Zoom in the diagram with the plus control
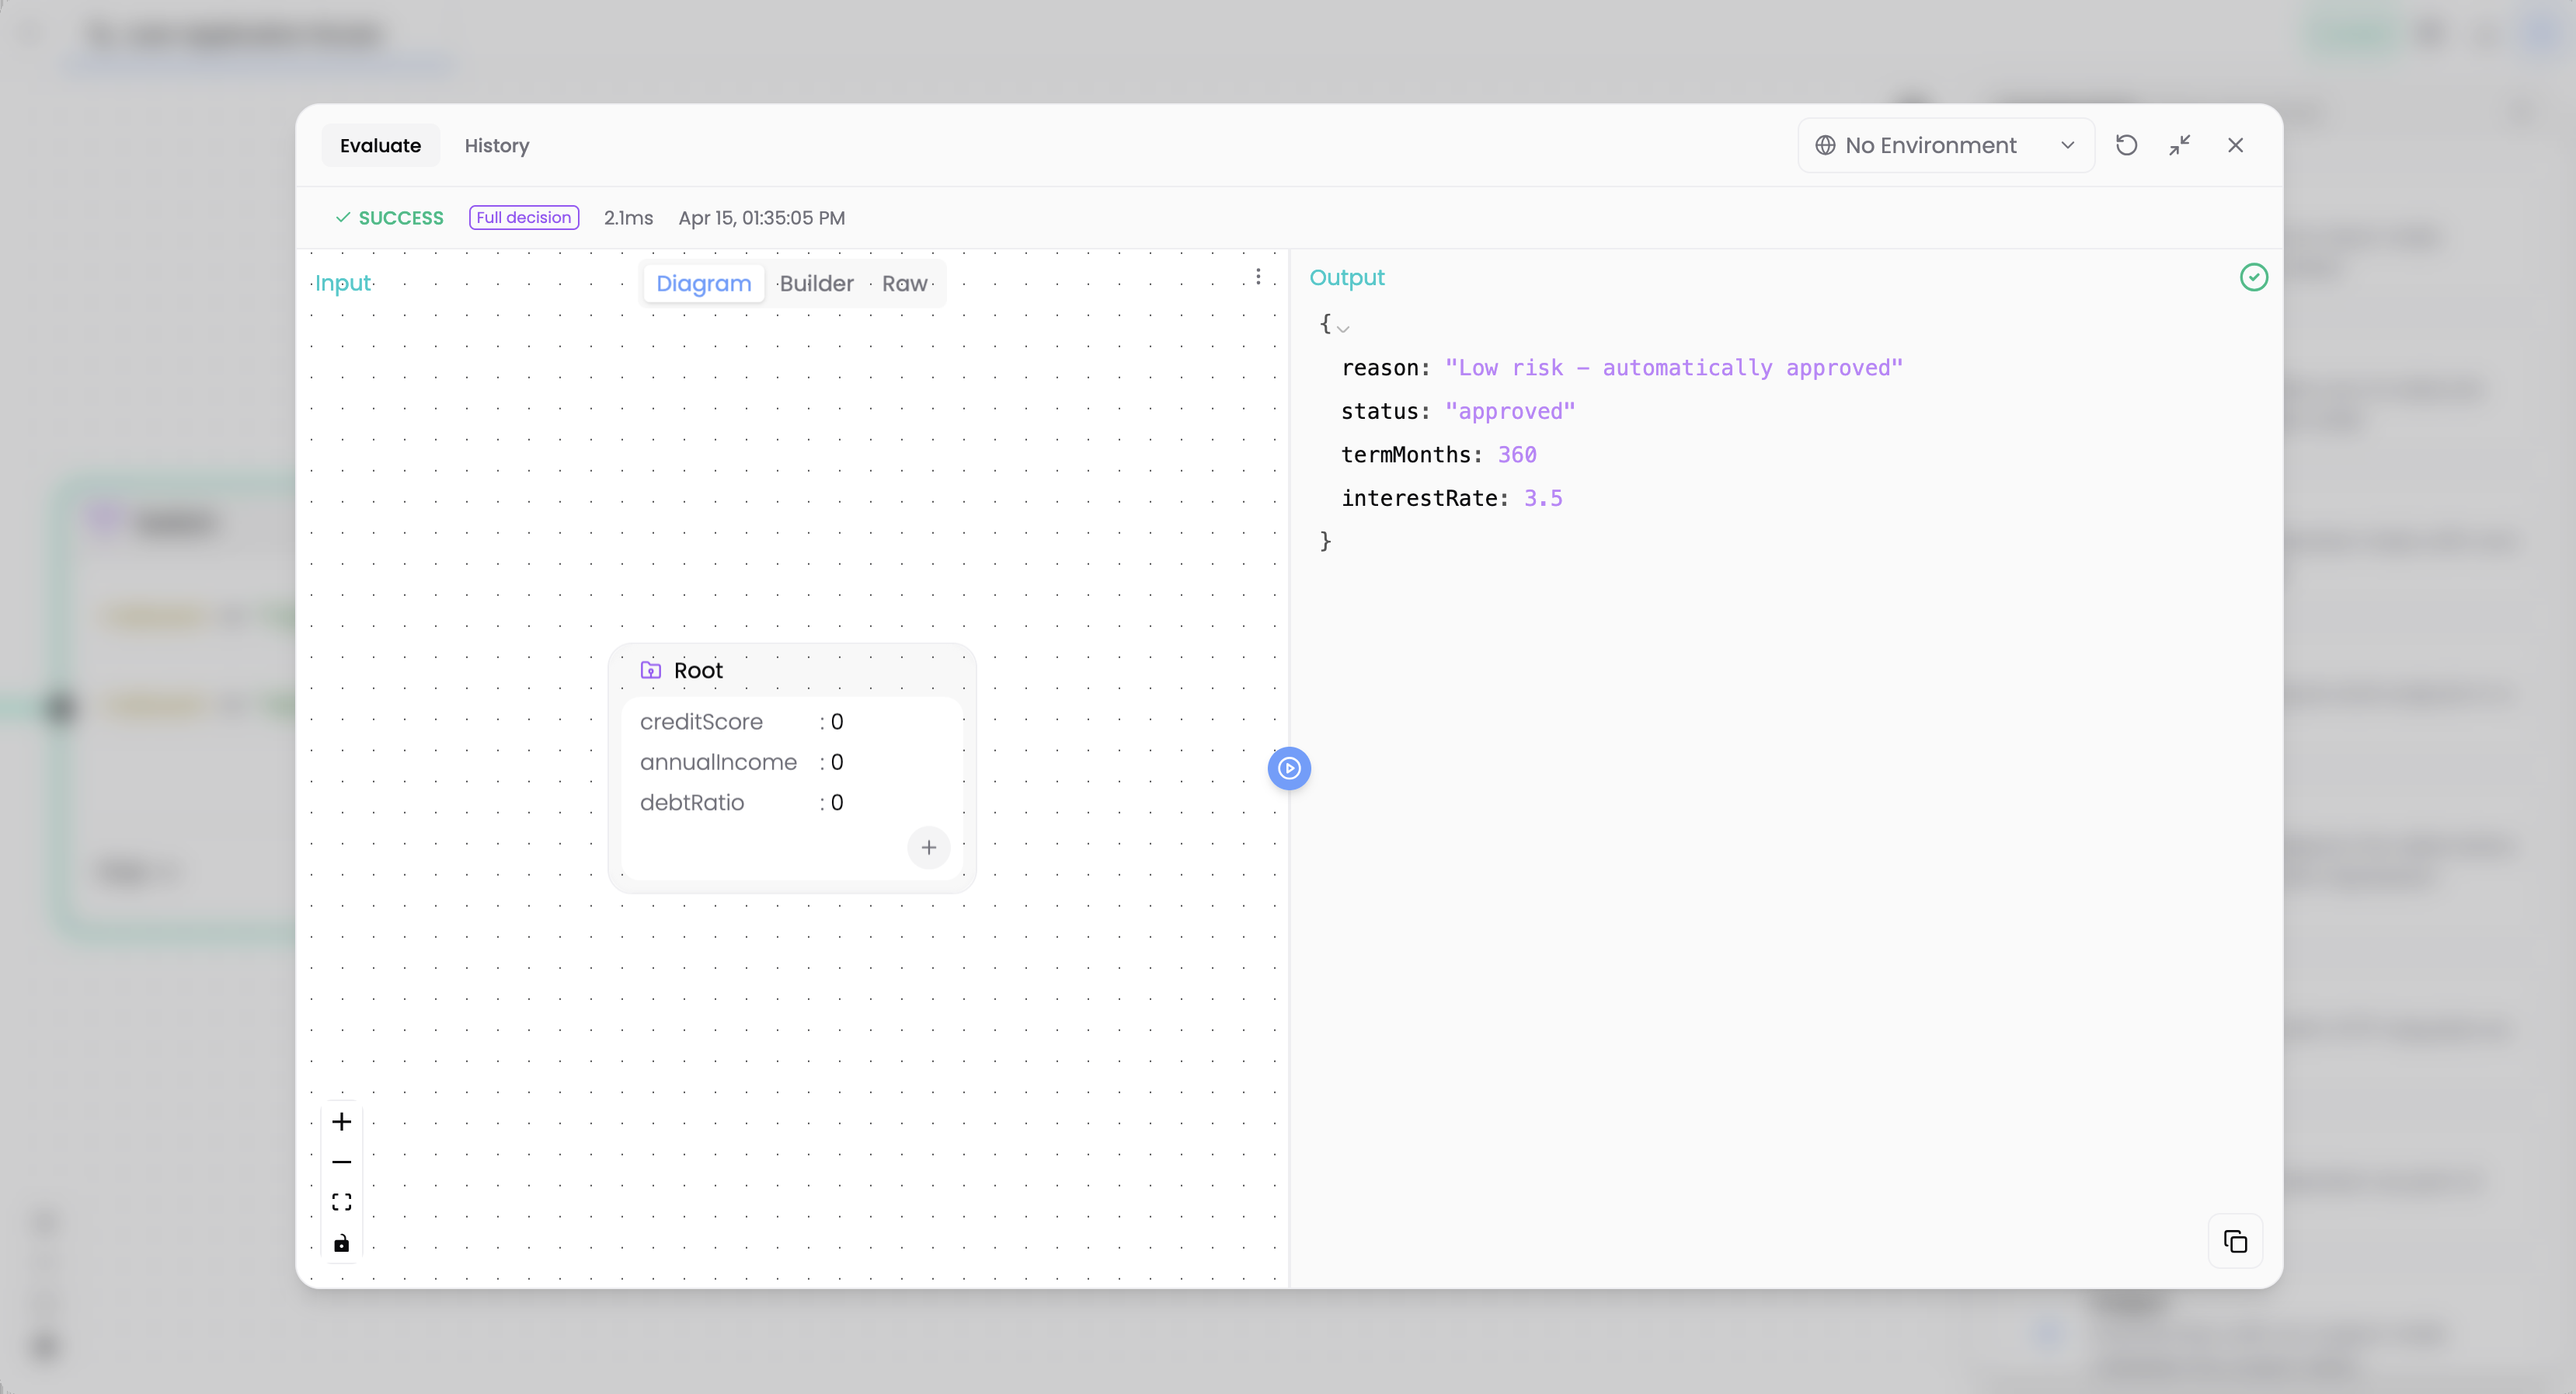2576x1394 pixels. (342, 1121)
